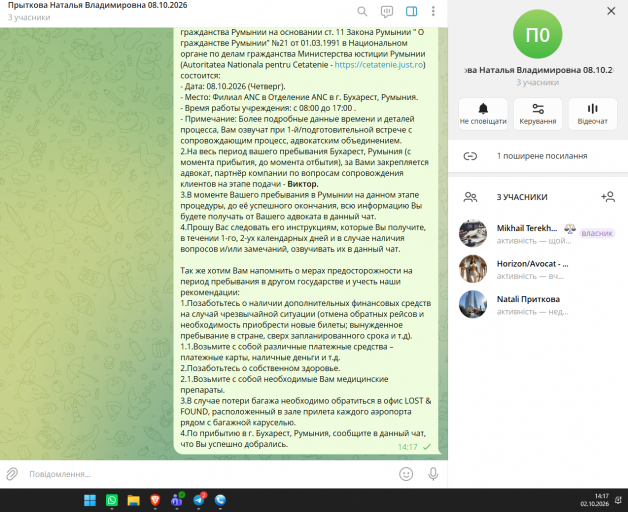Screen dimensions: 628x512
Task: Attach a file with paperclip icon
Action: point(12,474)
